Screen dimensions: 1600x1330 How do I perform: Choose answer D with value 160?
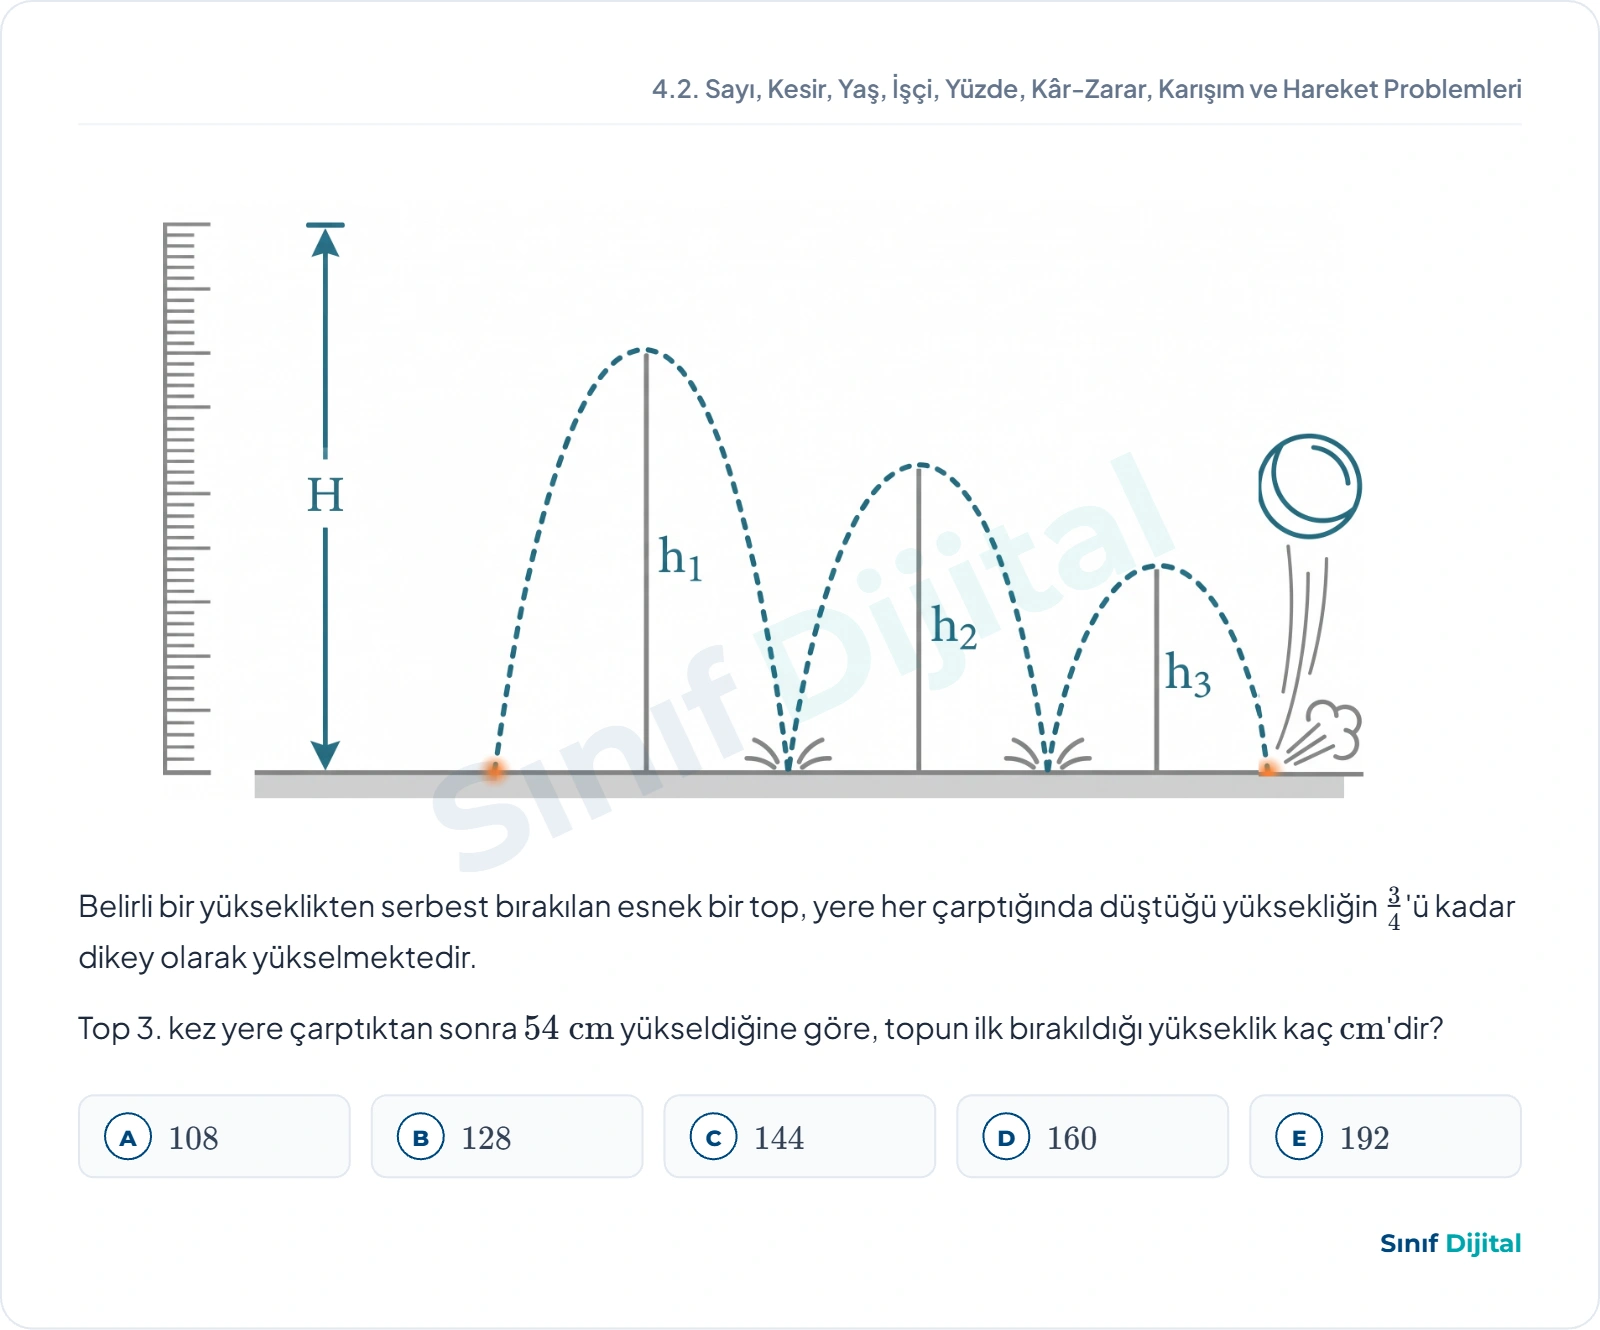[1092, 1136]
